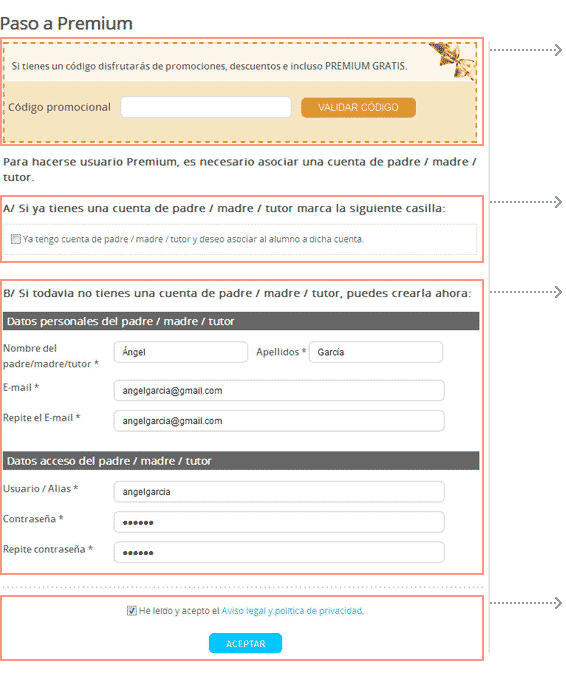Image resolution: width=566 pixels, height=677 pixels.
Task: Click the Apellidos field containing García
Action: coord(376,352)
